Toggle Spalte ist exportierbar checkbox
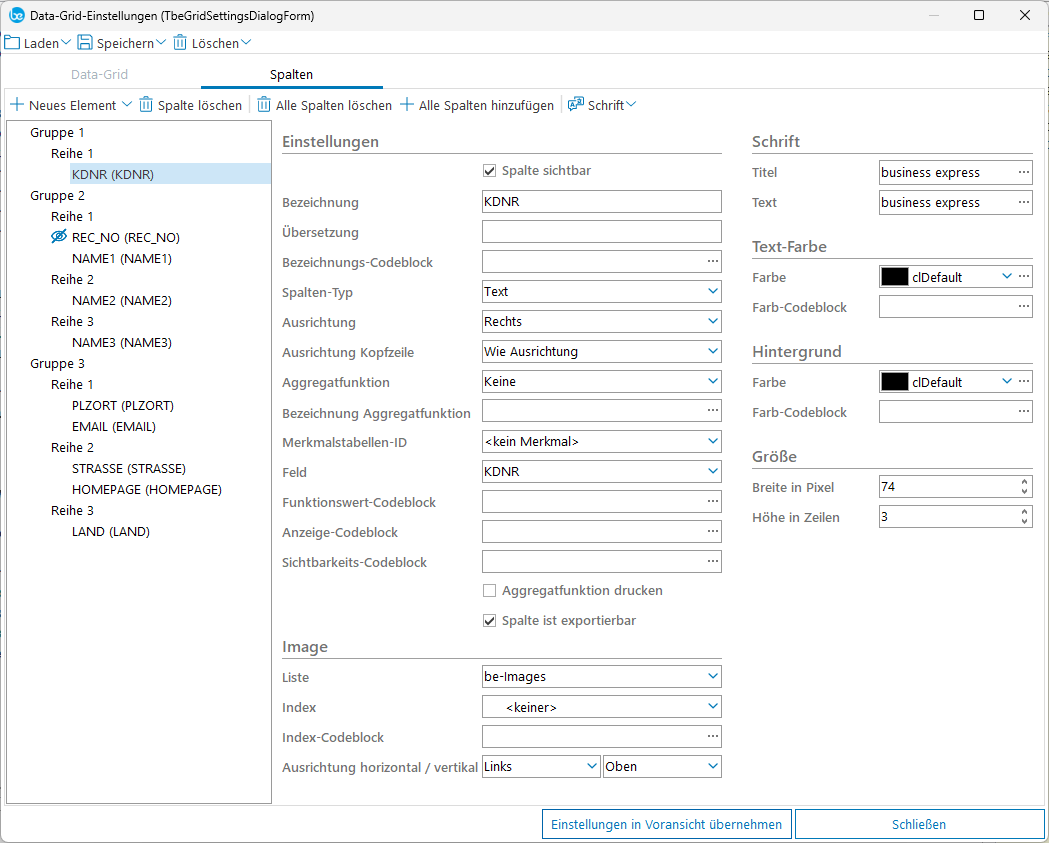Image resolution: width=1049 pixels, height=843 pixels. pyautogui.click(x=490, y=621)
